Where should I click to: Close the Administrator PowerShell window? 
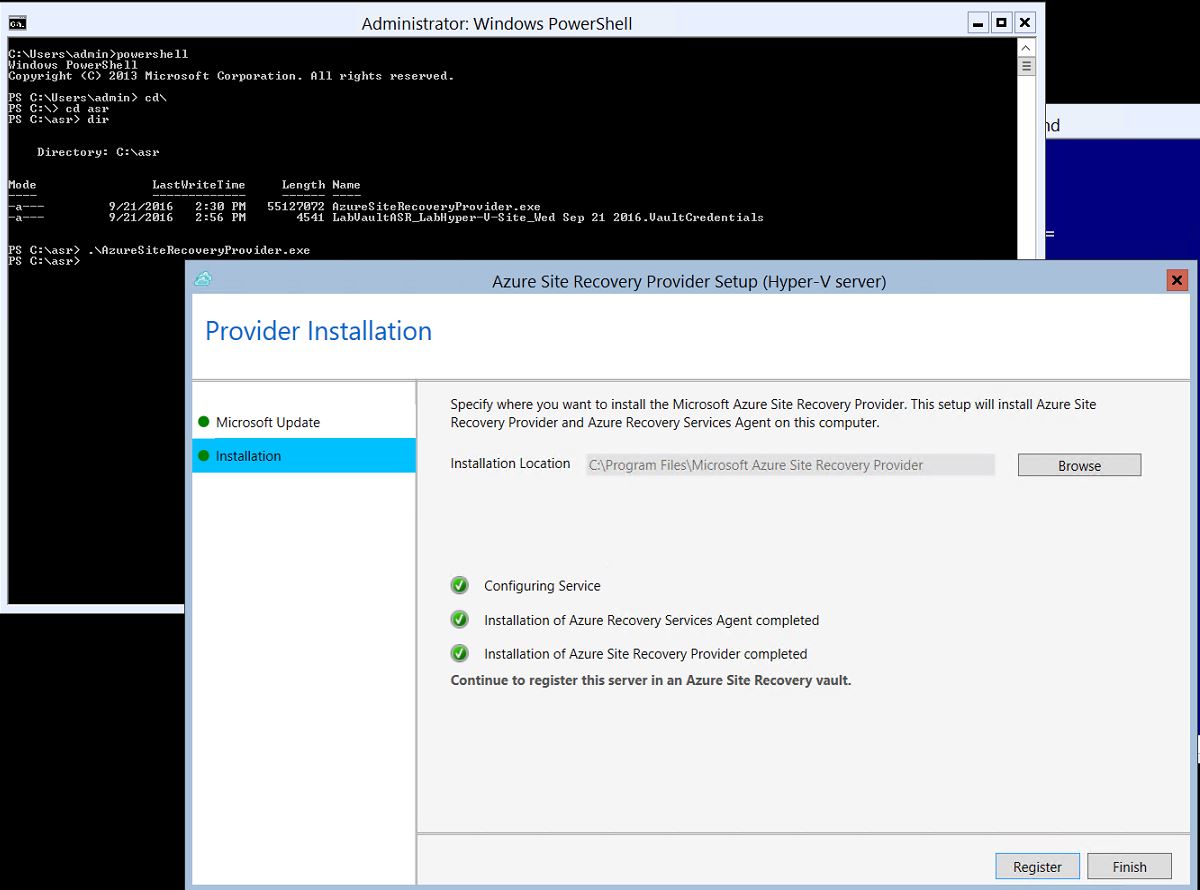tap(1025, 22)
